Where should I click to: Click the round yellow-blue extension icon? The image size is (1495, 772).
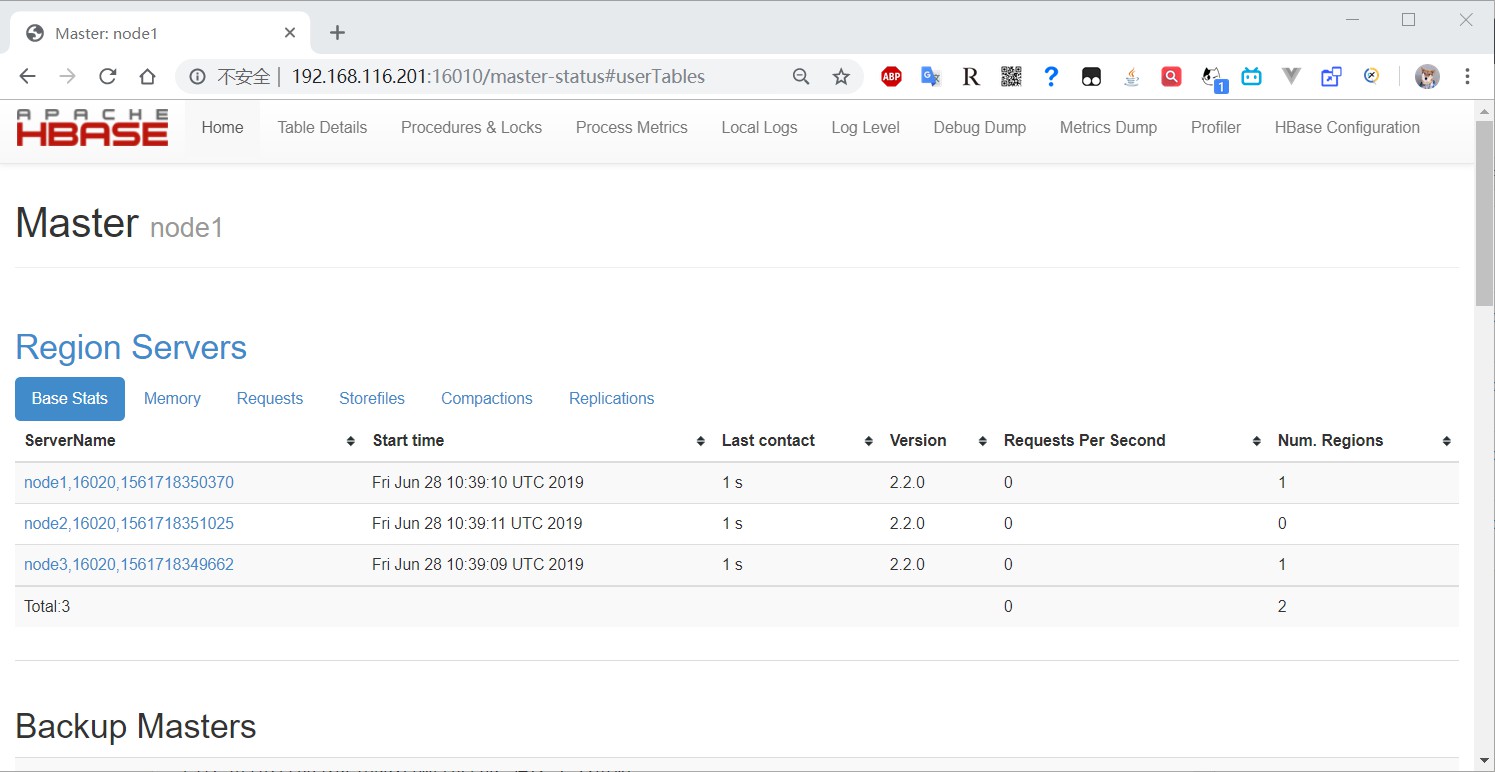pyautogui.click(x=1371, y=77)
